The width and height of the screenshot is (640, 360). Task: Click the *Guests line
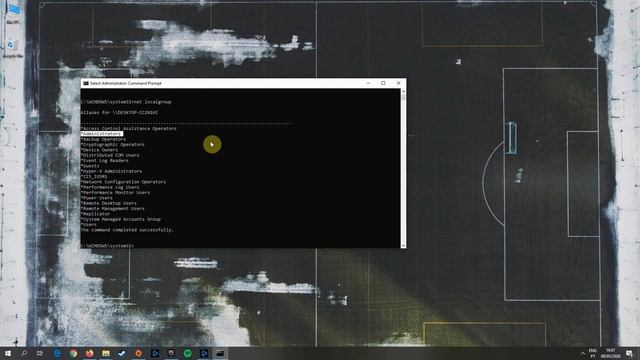point(90,166)
